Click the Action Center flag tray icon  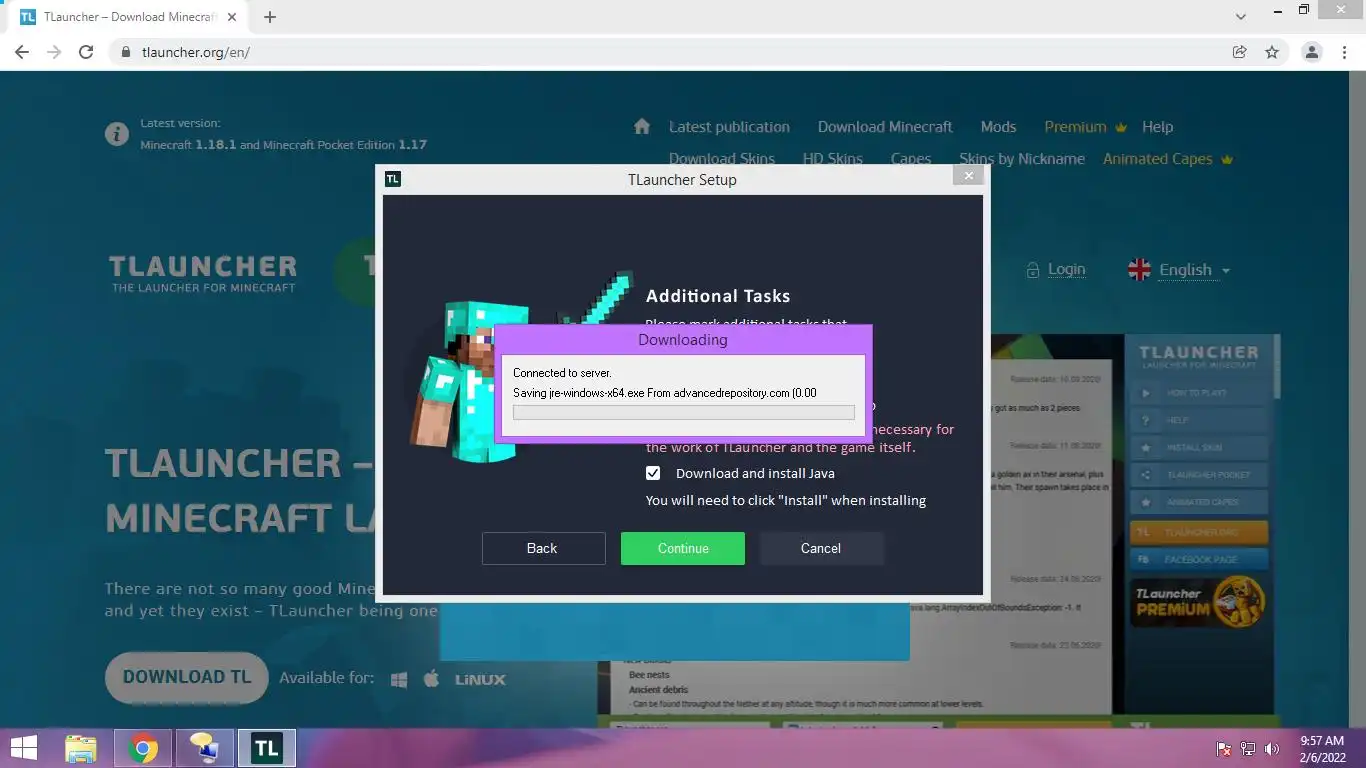pyautogui.click(x=1223, y=749)
